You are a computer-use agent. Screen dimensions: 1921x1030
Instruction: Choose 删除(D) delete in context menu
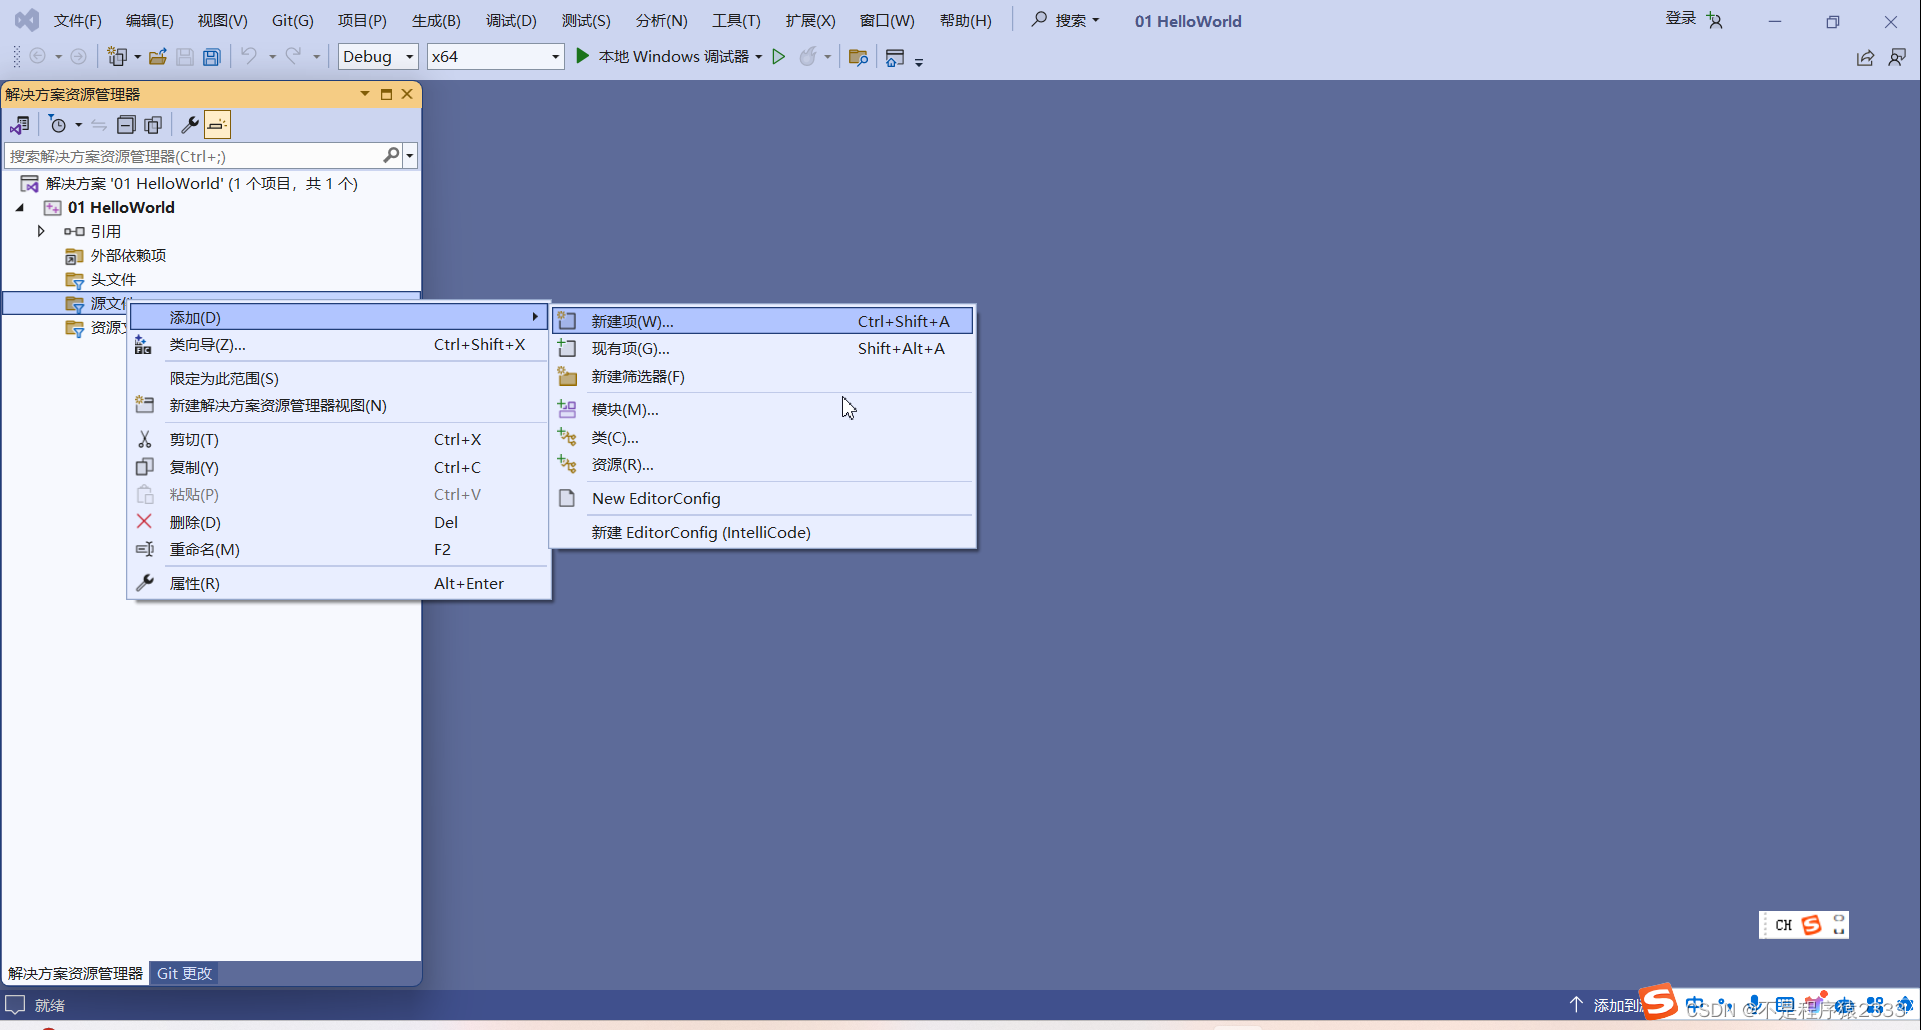pos(339,522)
